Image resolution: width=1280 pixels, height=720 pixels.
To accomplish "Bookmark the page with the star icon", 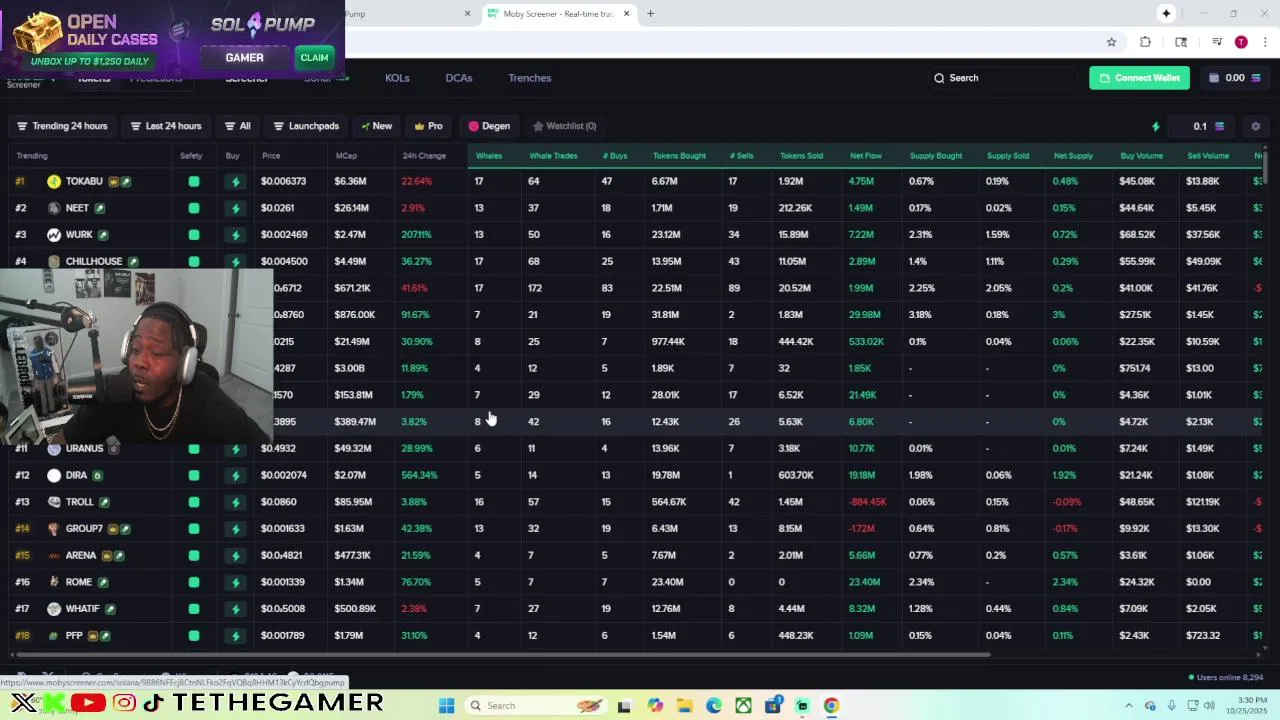I will pyautogui.click(x=1111, y=42).
